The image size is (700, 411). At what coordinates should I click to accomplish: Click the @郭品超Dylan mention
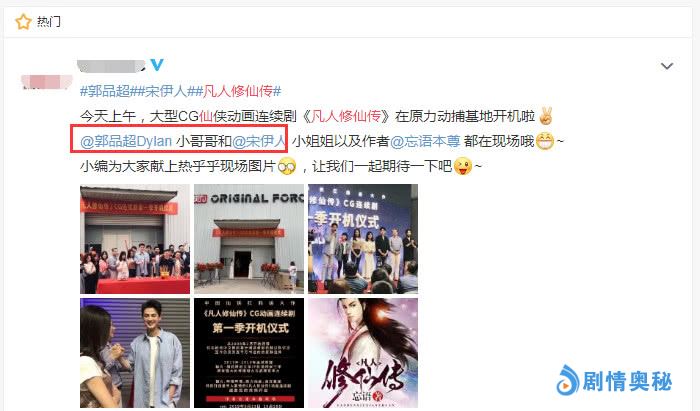coord(126,141)
